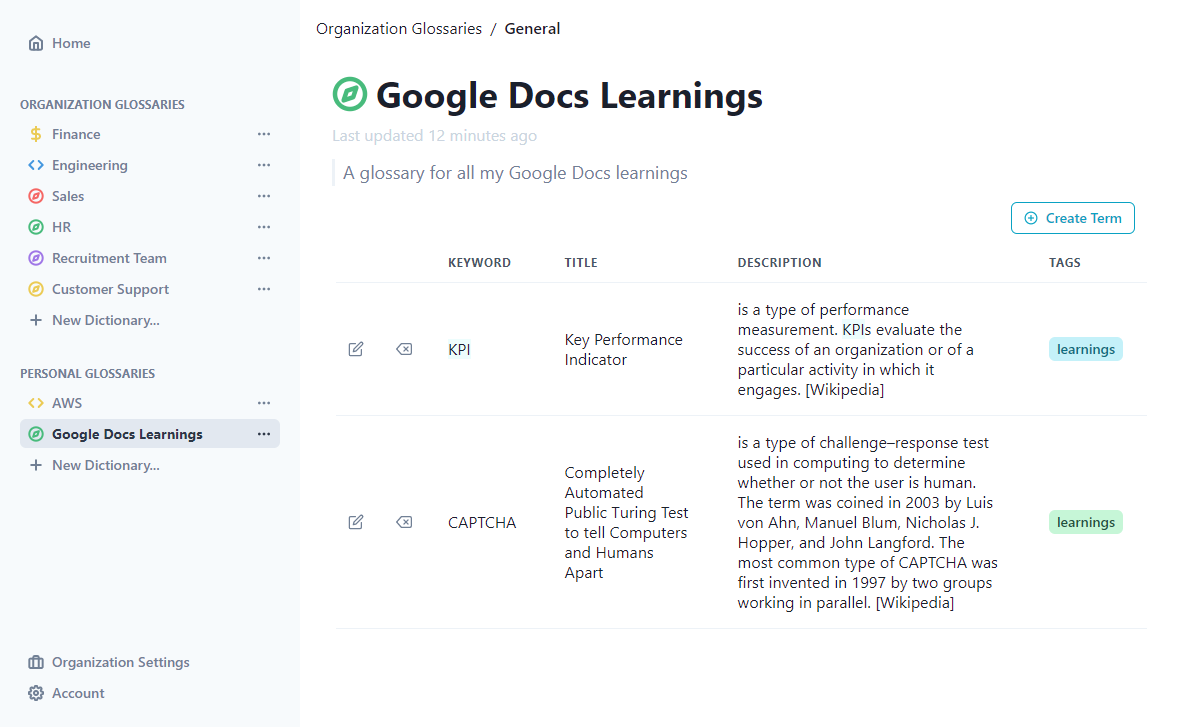Click the Organization Glossaries breadcrumb link
Screen dimensions: 1183x727
(x=399, y=29)
